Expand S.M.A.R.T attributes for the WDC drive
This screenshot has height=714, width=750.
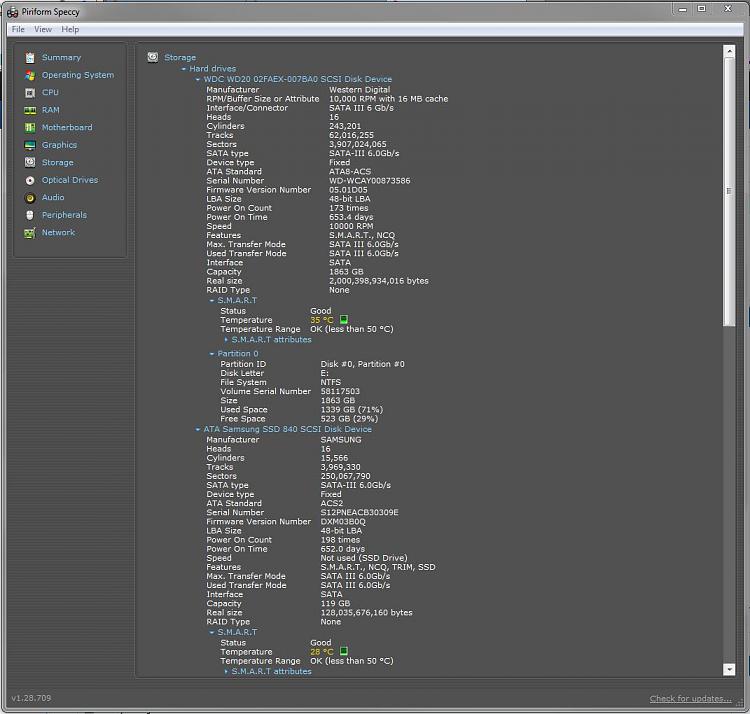tap(226, 340)
